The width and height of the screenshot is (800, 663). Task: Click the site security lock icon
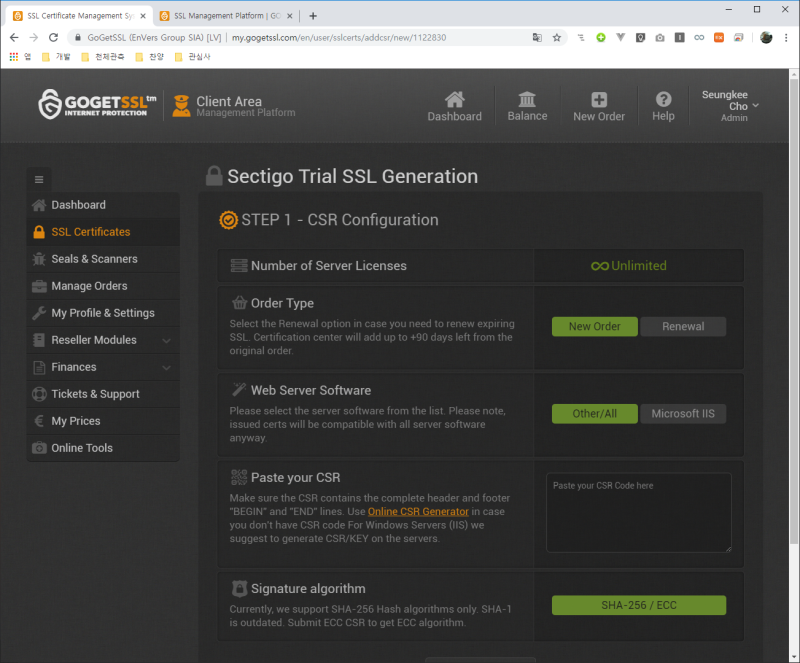pos(78,37)
